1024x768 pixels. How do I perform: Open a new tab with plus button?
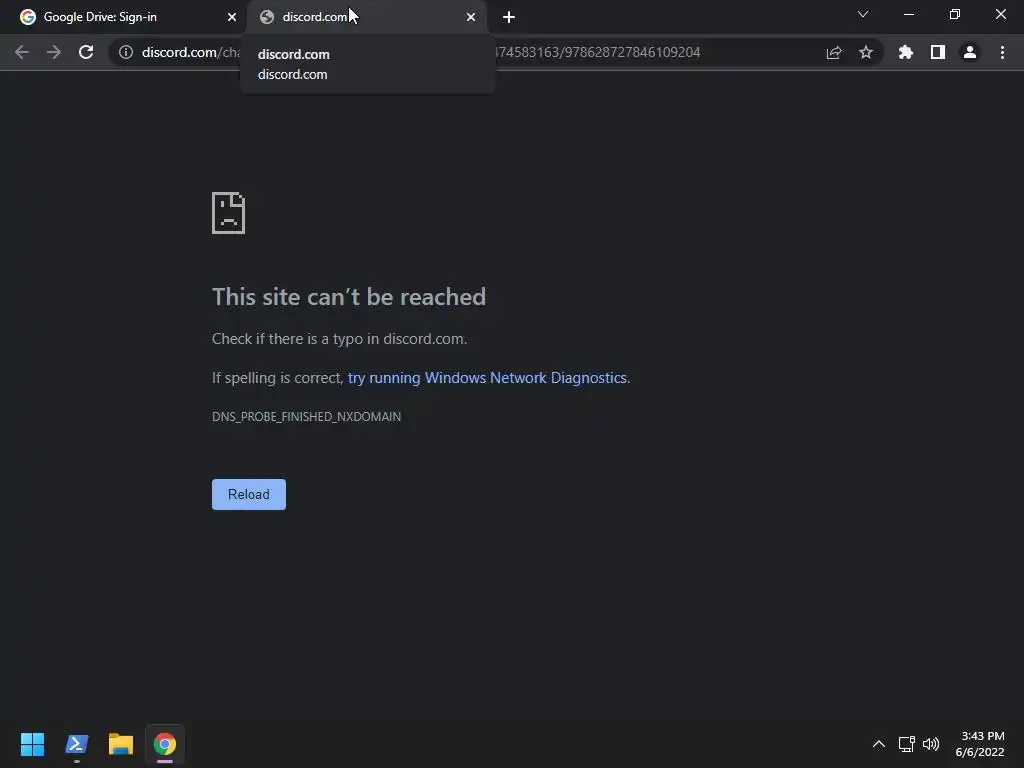click(509, 17)
